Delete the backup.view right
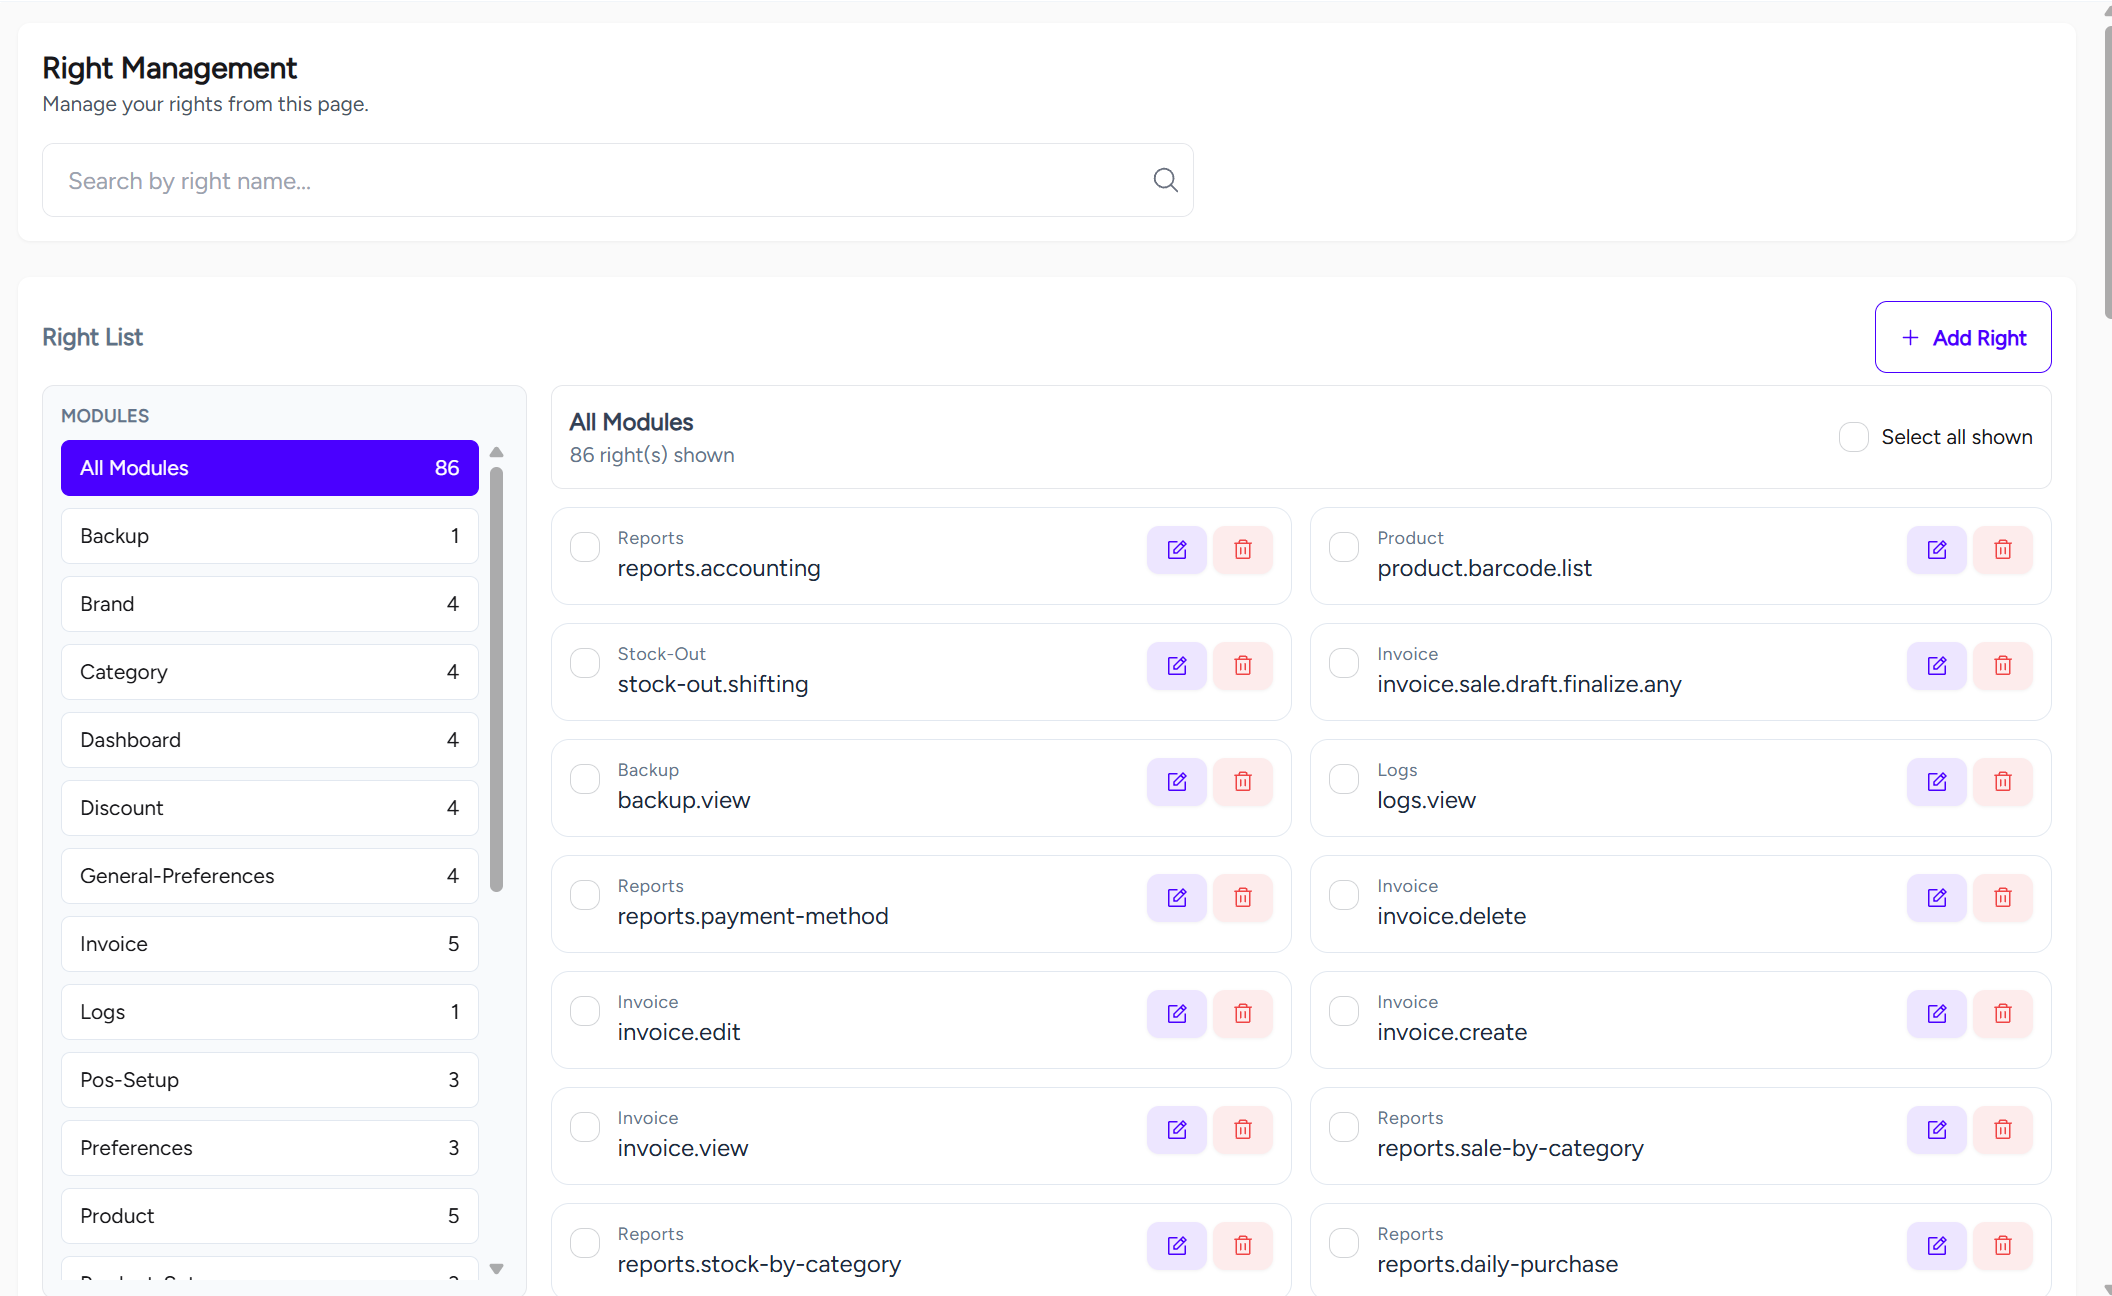This screenshot has height=1296, width=2112. tap(1243, 782)
